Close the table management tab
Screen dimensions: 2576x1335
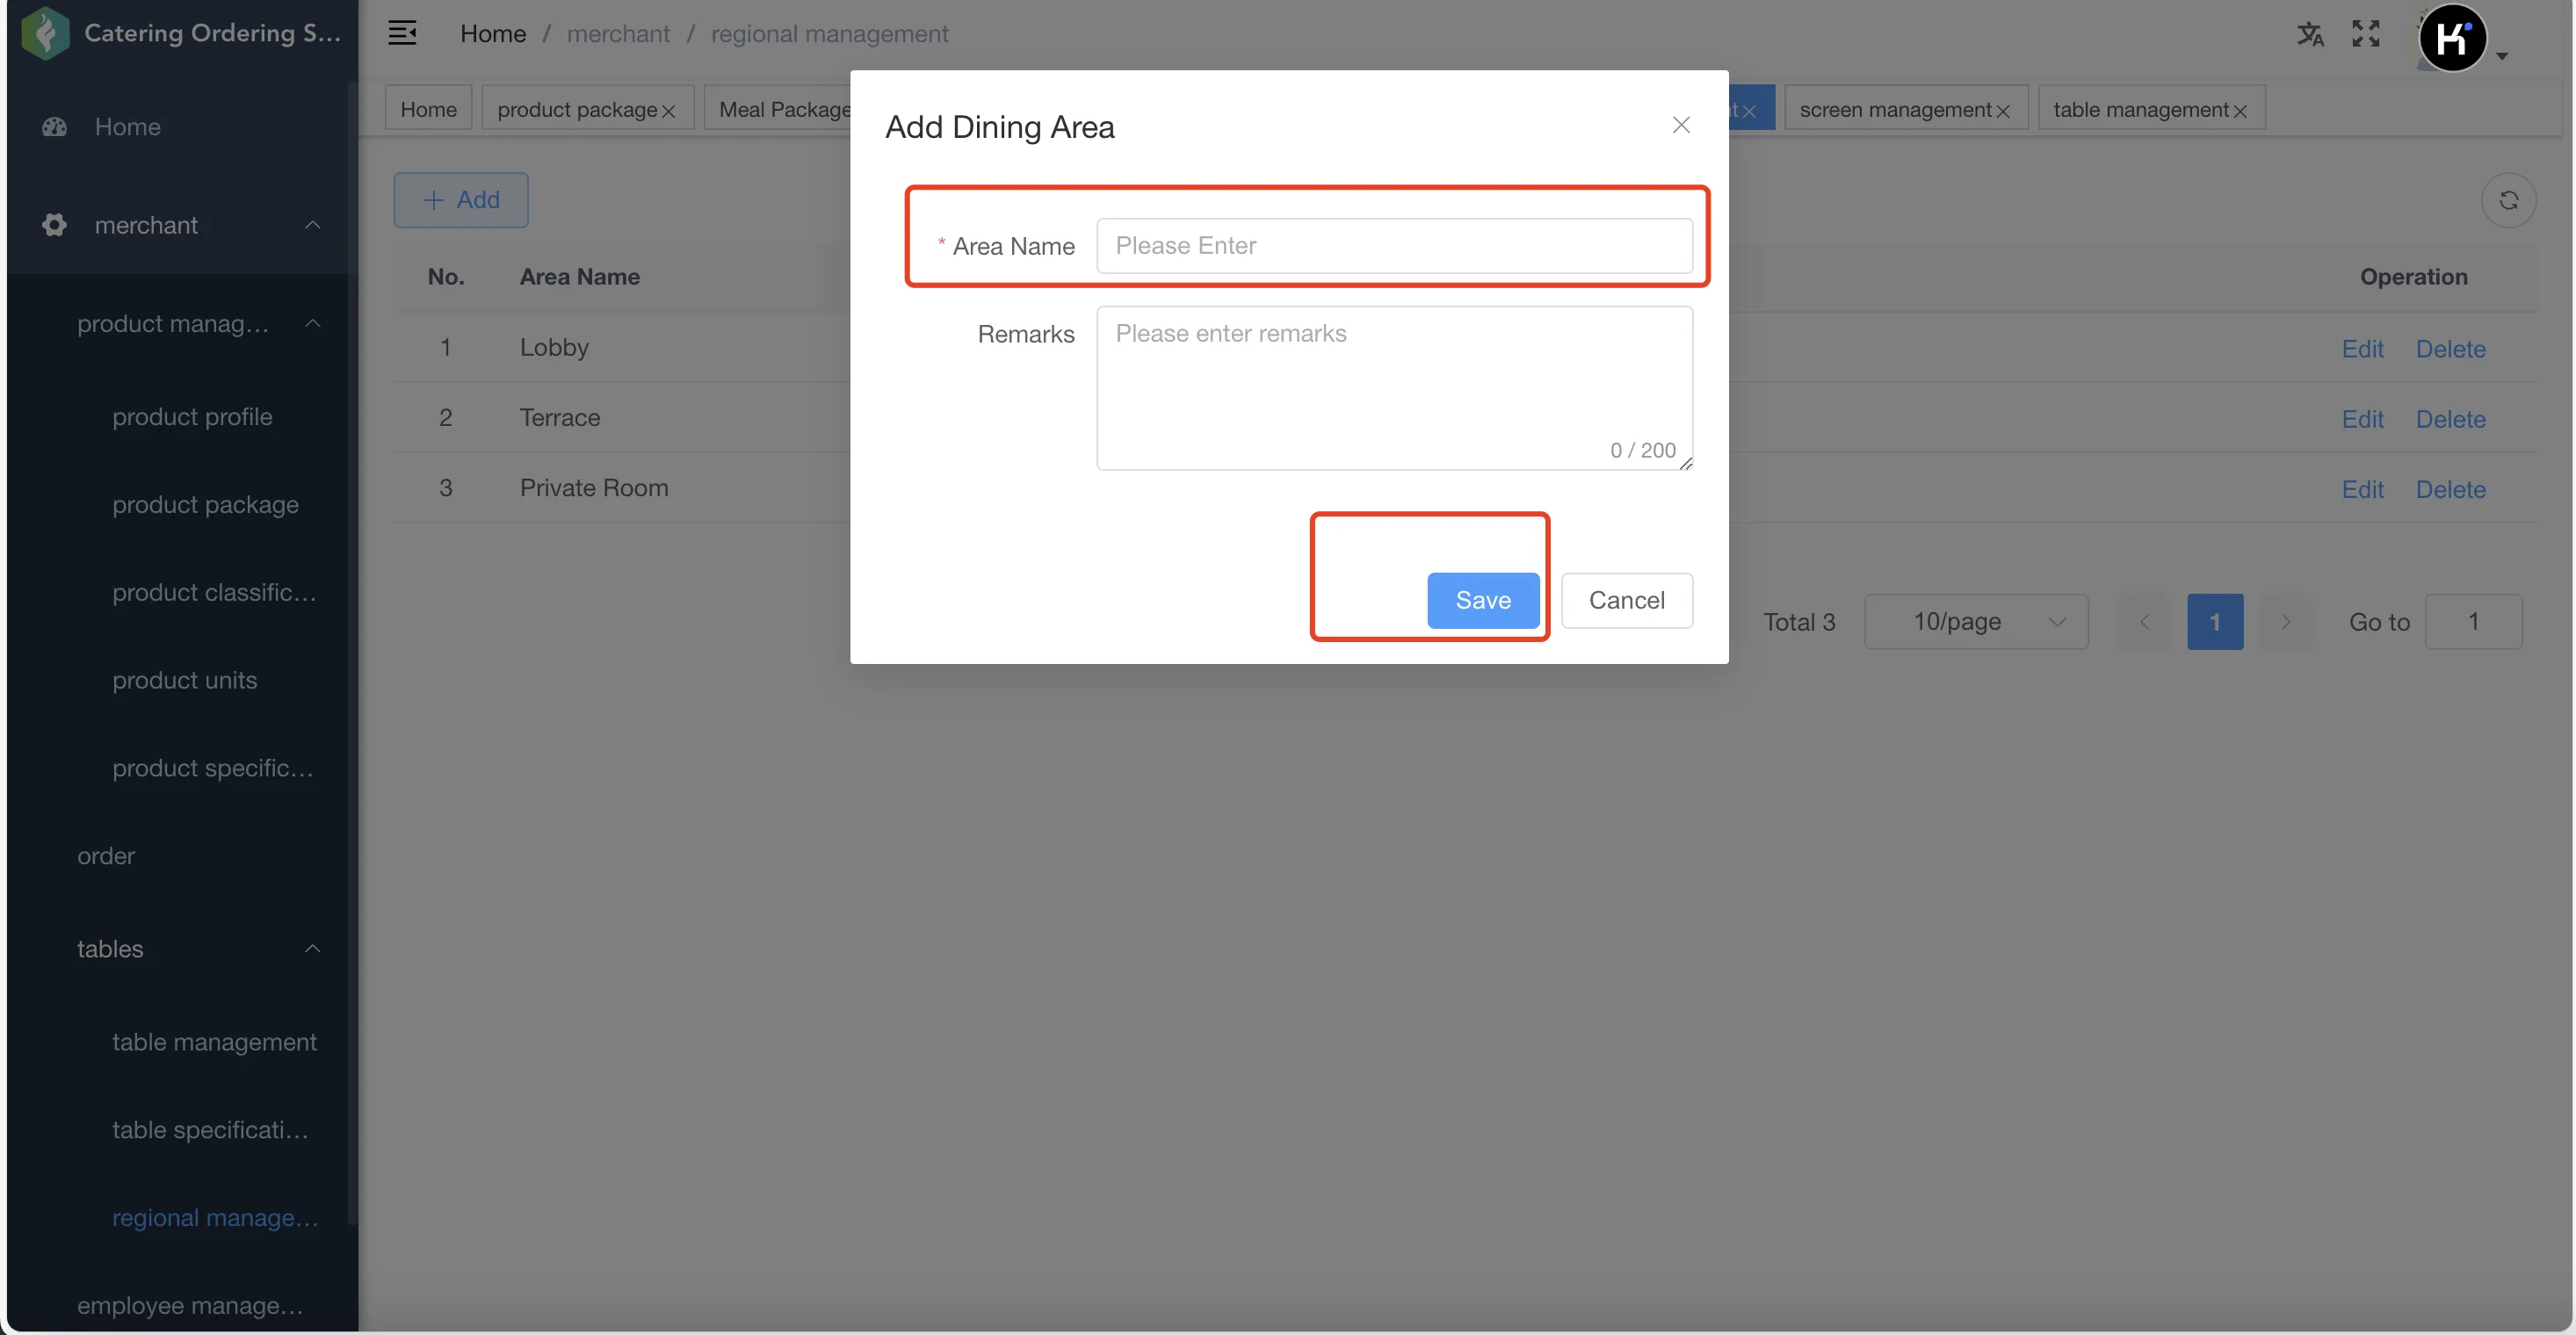(2240, 111)
